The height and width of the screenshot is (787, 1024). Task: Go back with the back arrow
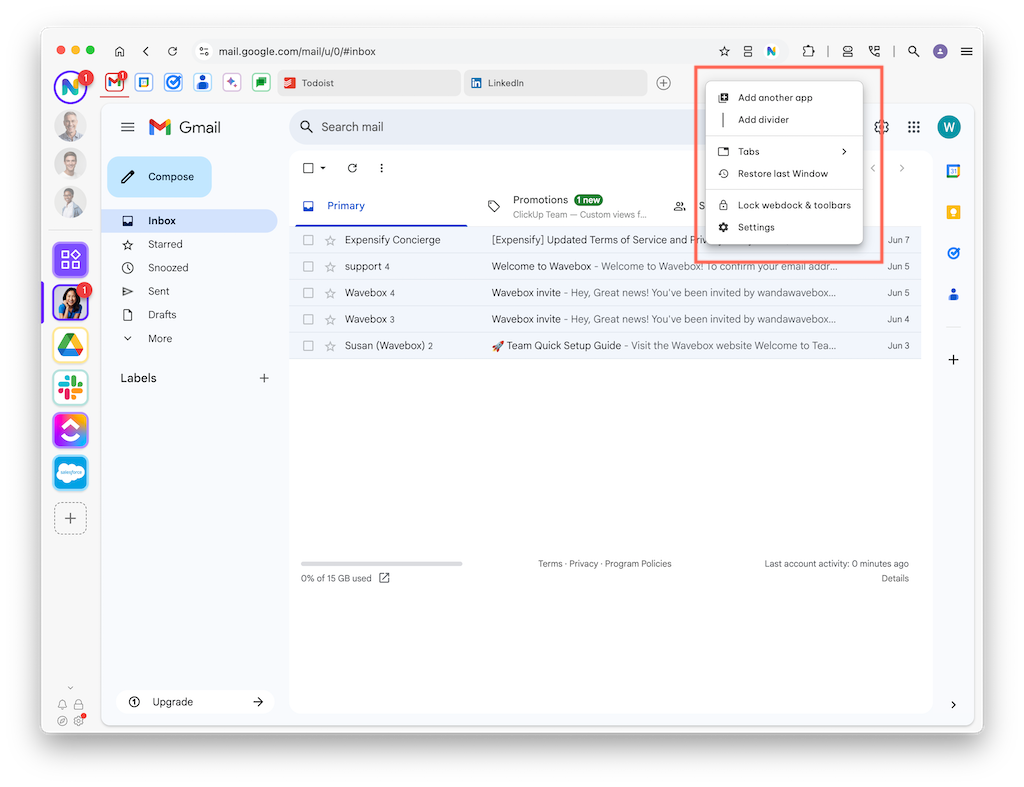(x=146, y=52)
